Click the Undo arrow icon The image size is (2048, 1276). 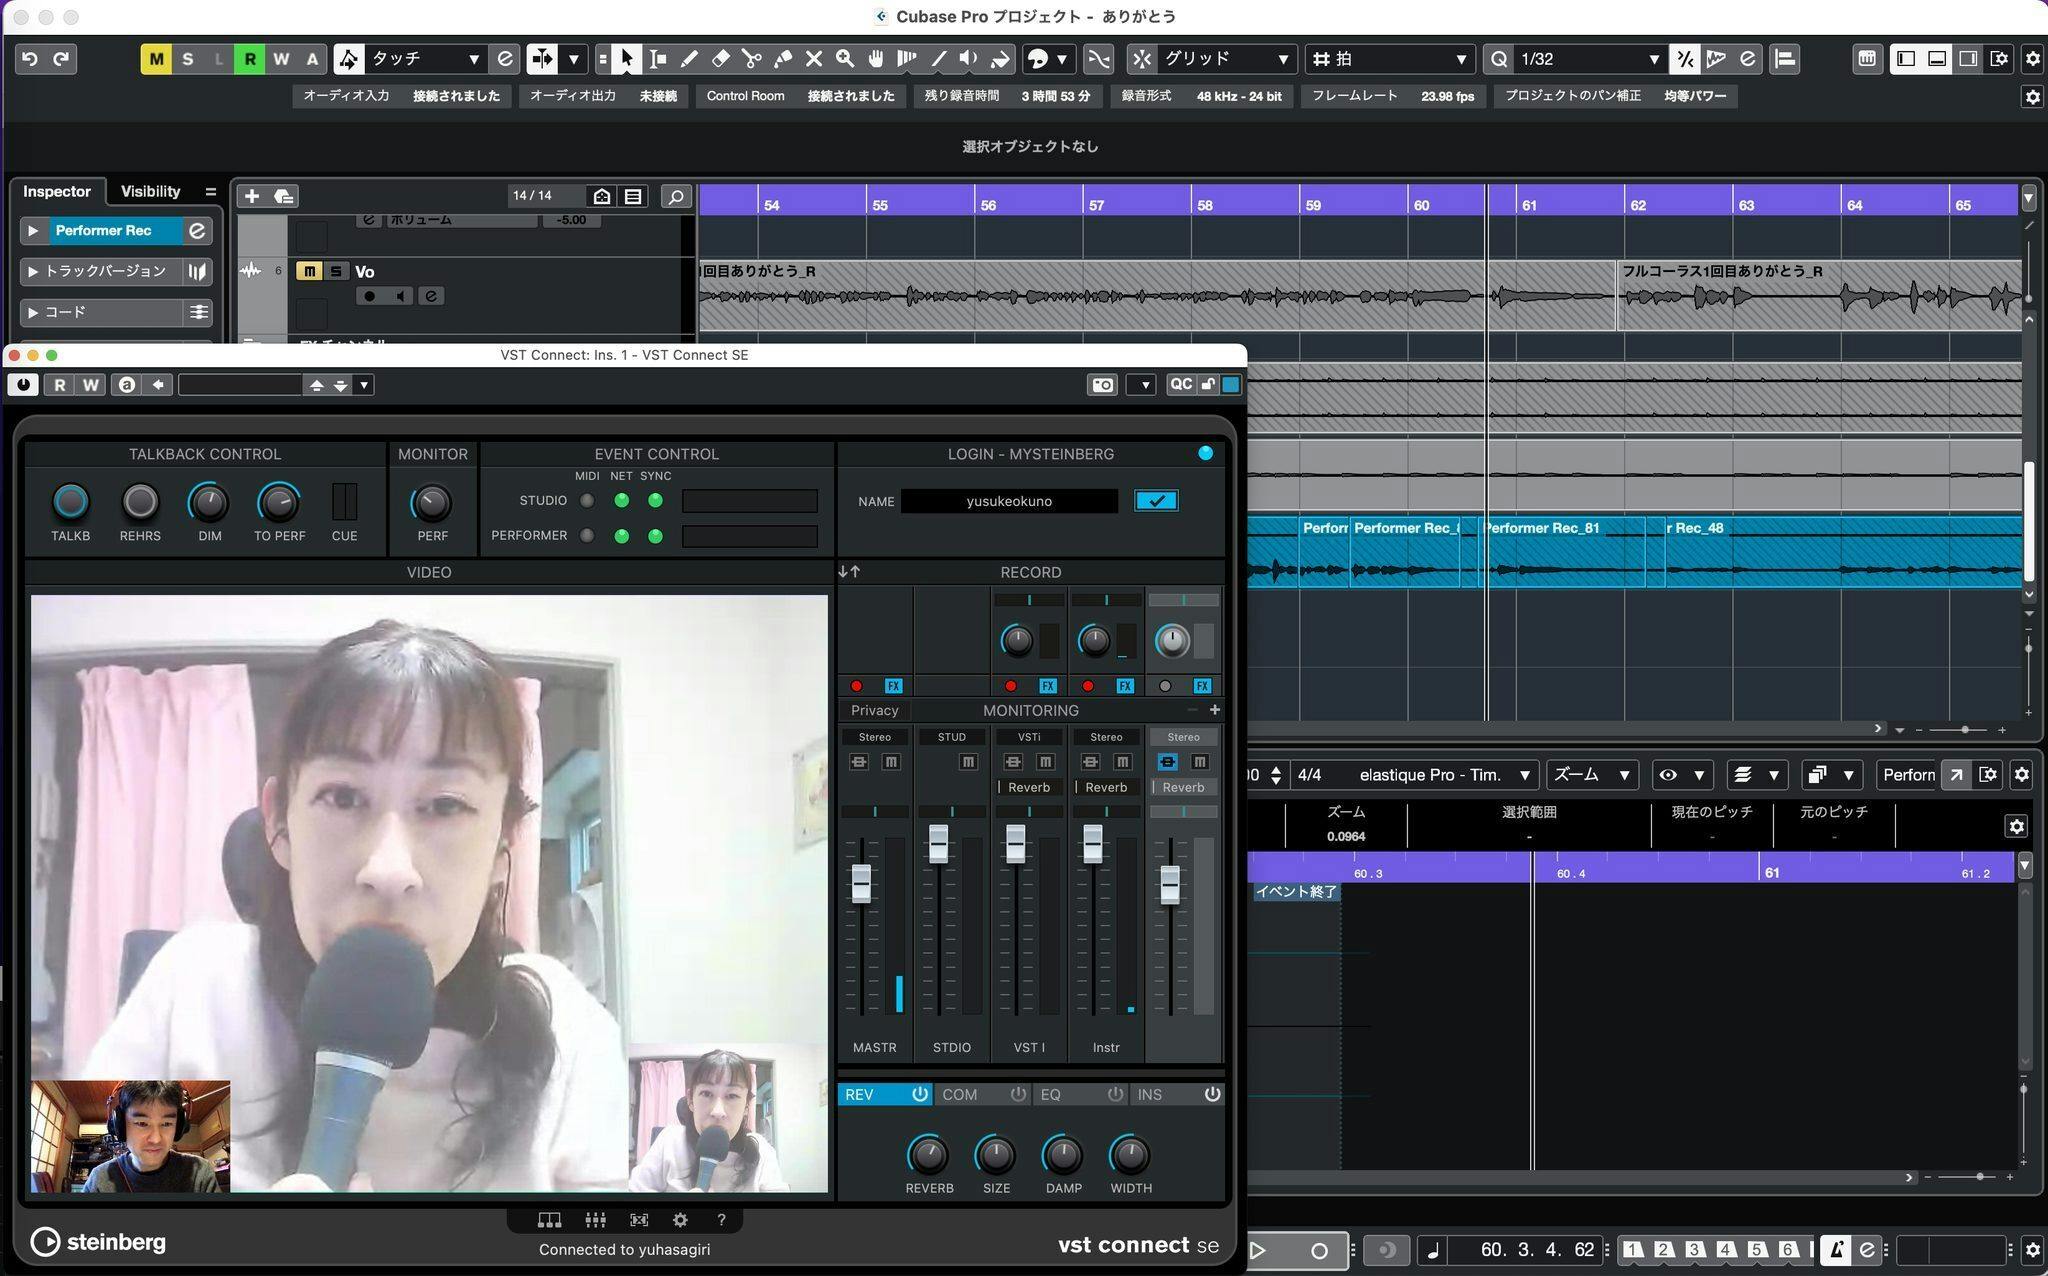pos(30,59)
